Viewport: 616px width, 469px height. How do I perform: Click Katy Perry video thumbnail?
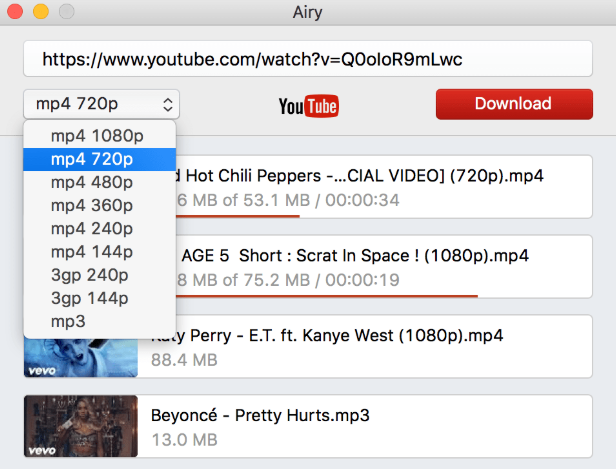(81, 357)
